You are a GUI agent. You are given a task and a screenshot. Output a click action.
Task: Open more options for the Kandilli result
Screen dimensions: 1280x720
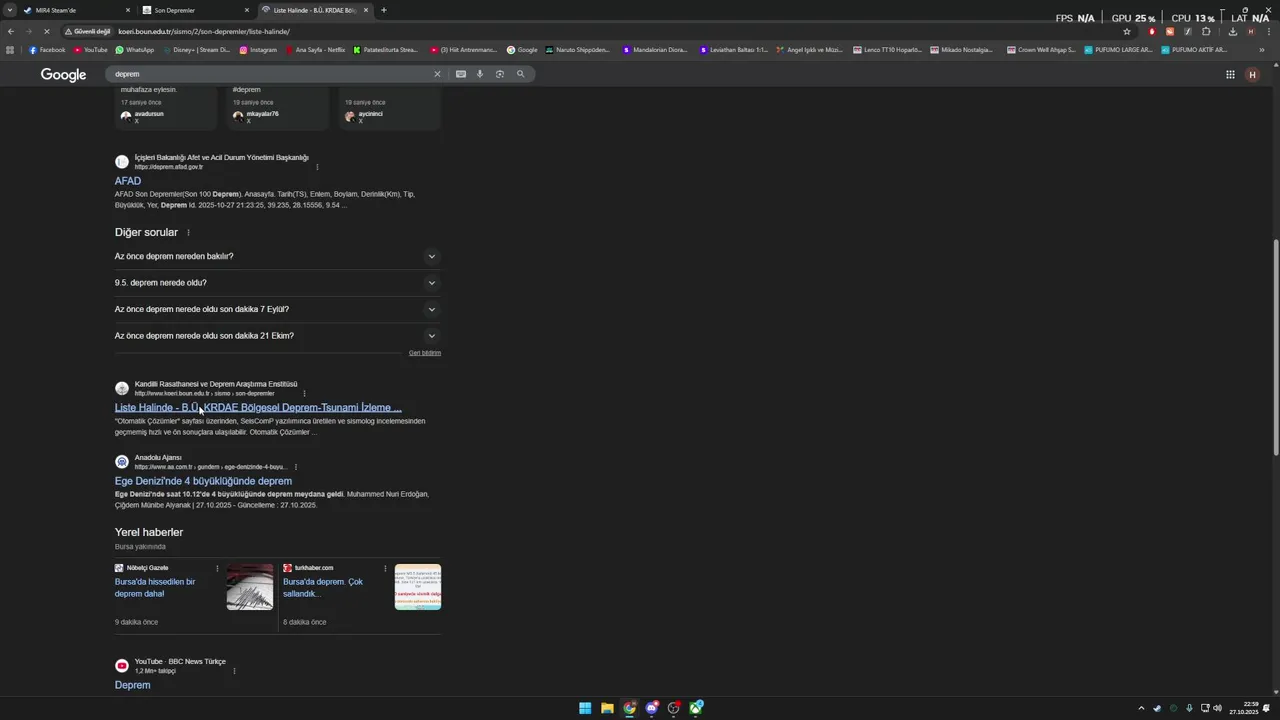pos(305,394)
